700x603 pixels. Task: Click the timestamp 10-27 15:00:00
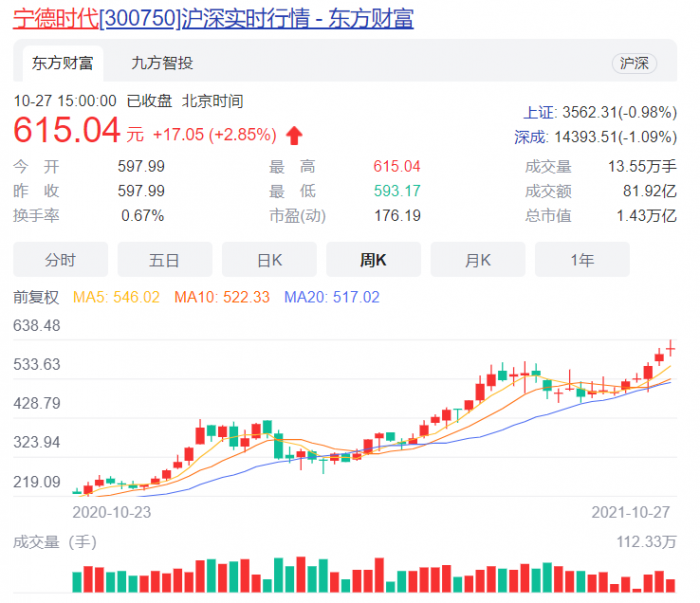coord(65,101)
